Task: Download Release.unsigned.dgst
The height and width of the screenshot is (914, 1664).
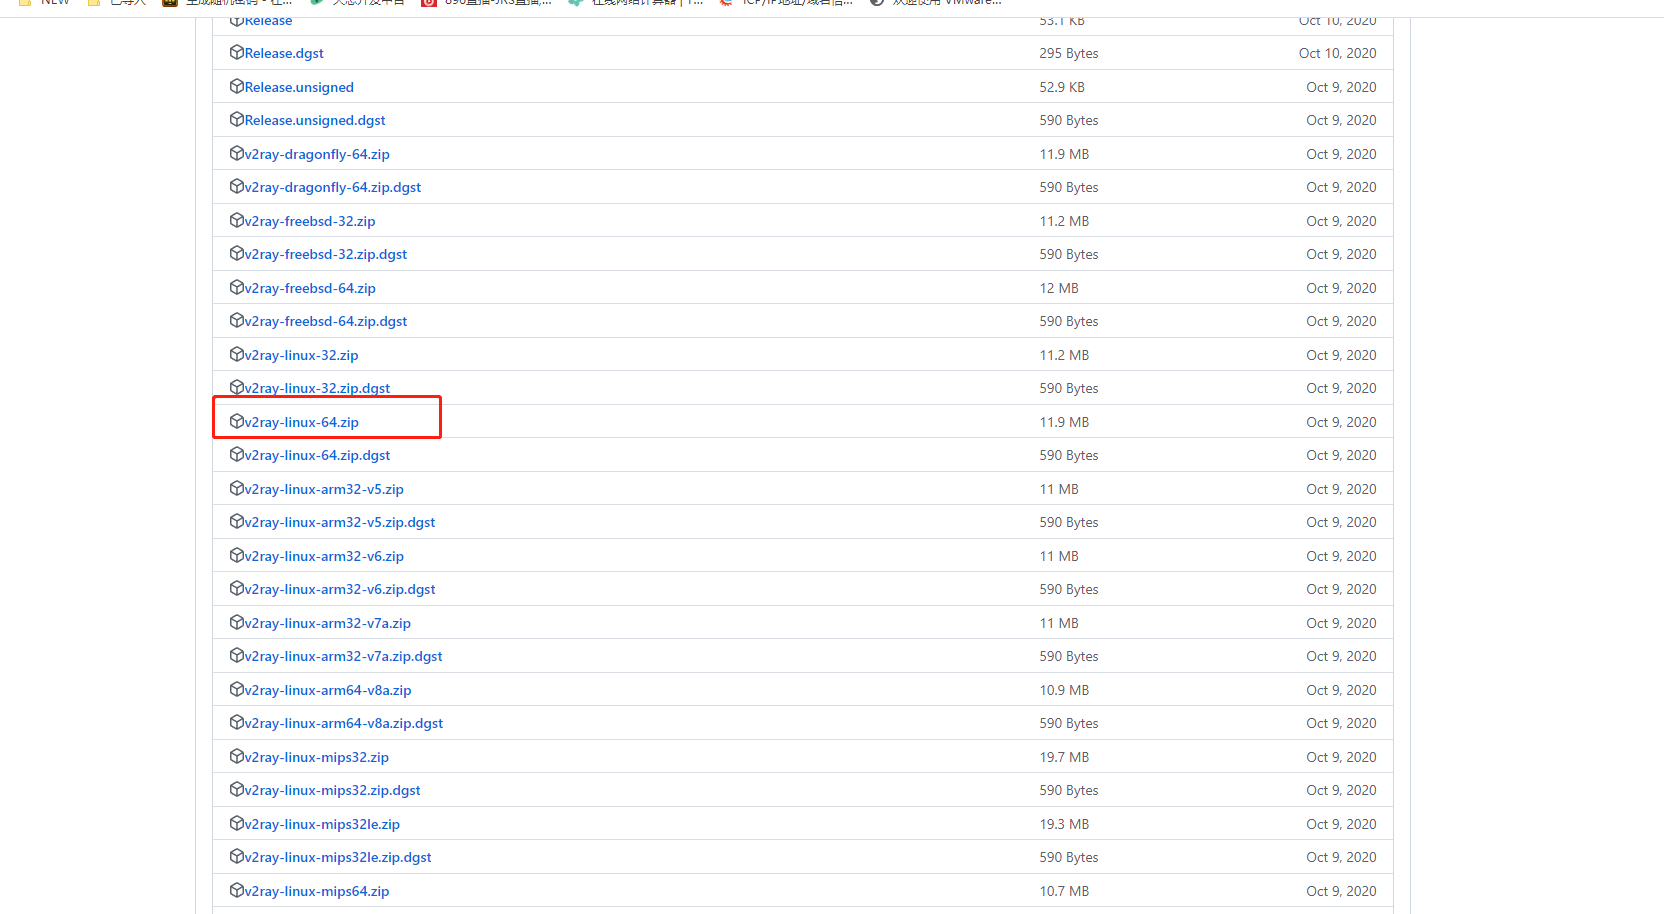Action: pos(315,120)
